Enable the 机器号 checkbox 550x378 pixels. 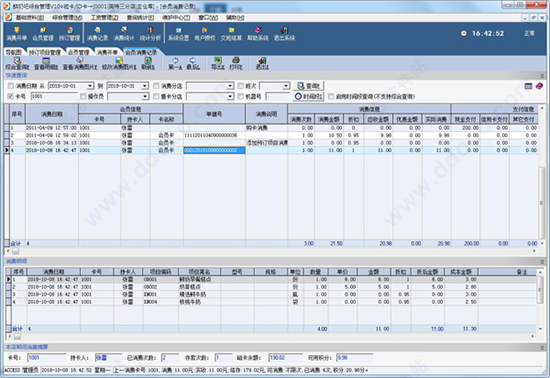coord(241,96)
